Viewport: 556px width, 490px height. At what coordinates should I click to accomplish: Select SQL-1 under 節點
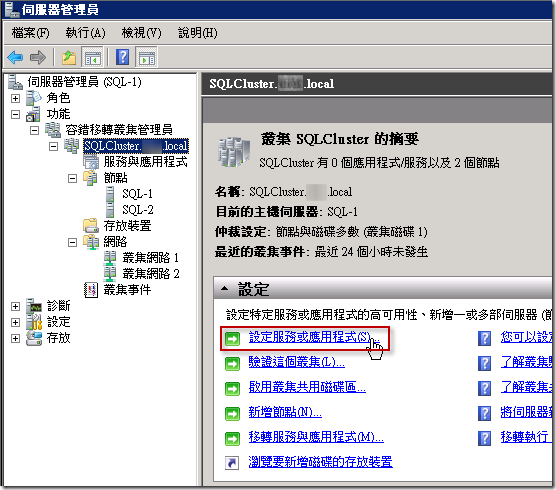tap(137, 194)
